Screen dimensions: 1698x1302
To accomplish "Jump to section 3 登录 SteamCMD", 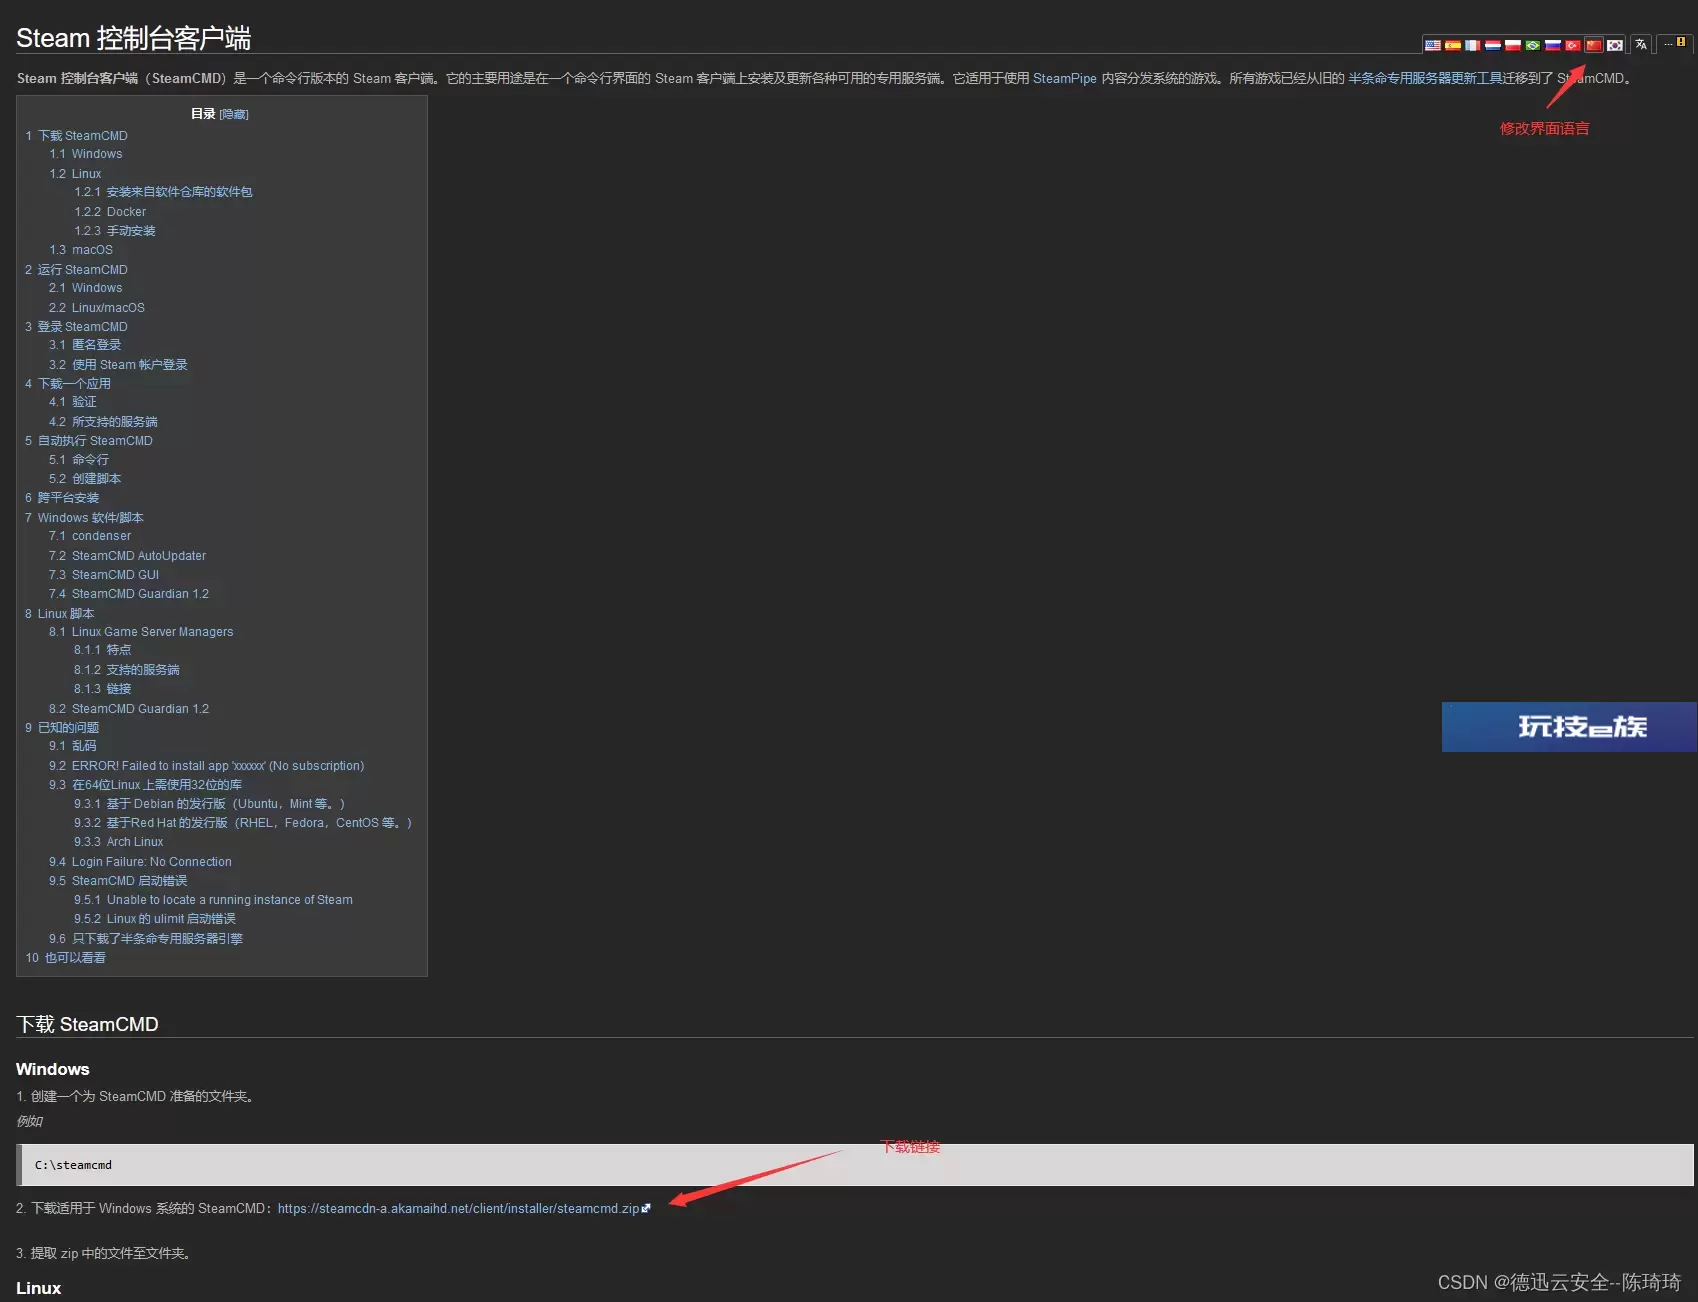I will click(x=77, y=327).
